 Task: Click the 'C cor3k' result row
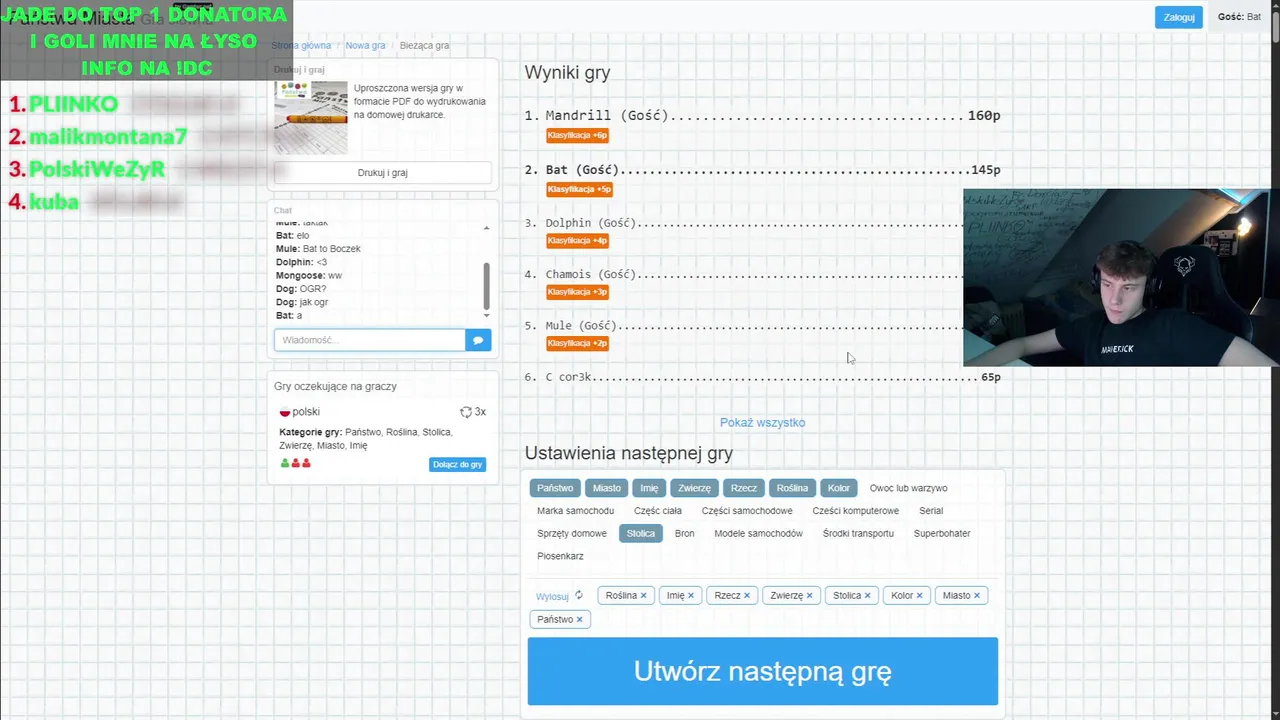tap(762, 377)
